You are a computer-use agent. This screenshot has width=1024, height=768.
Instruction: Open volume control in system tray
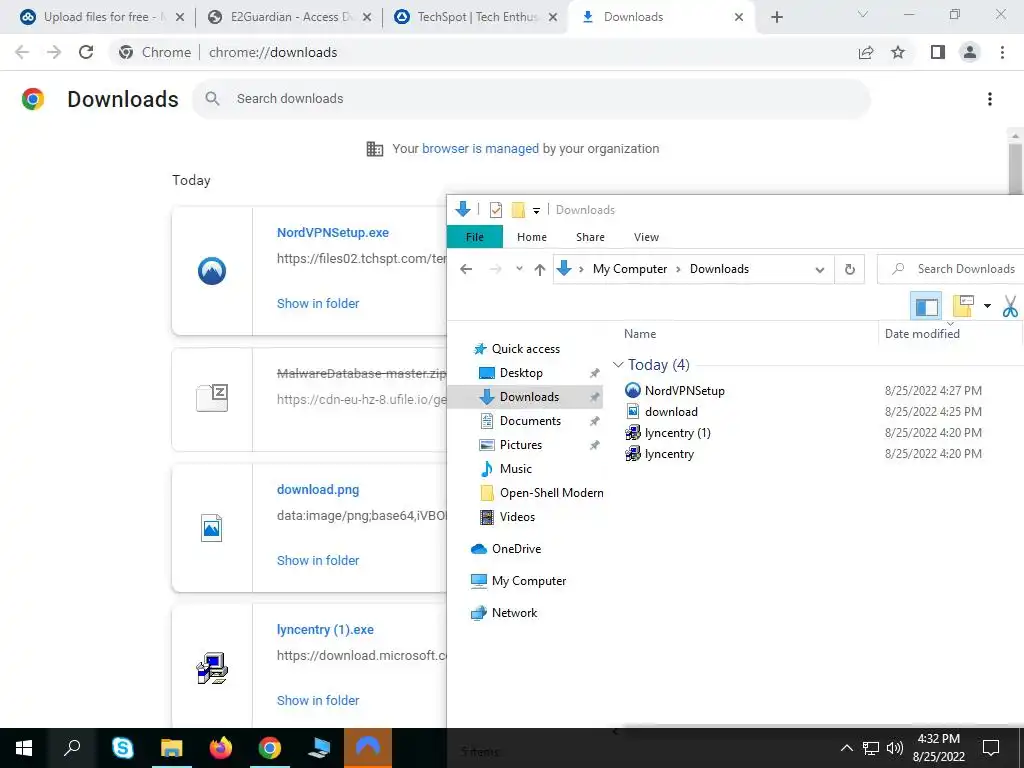point(895,748)
